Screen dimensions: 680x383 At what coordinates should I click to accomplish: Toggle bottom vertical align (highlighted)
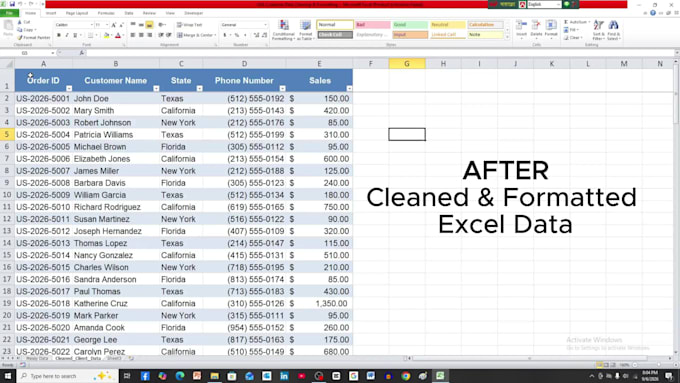tap(150, 25)
